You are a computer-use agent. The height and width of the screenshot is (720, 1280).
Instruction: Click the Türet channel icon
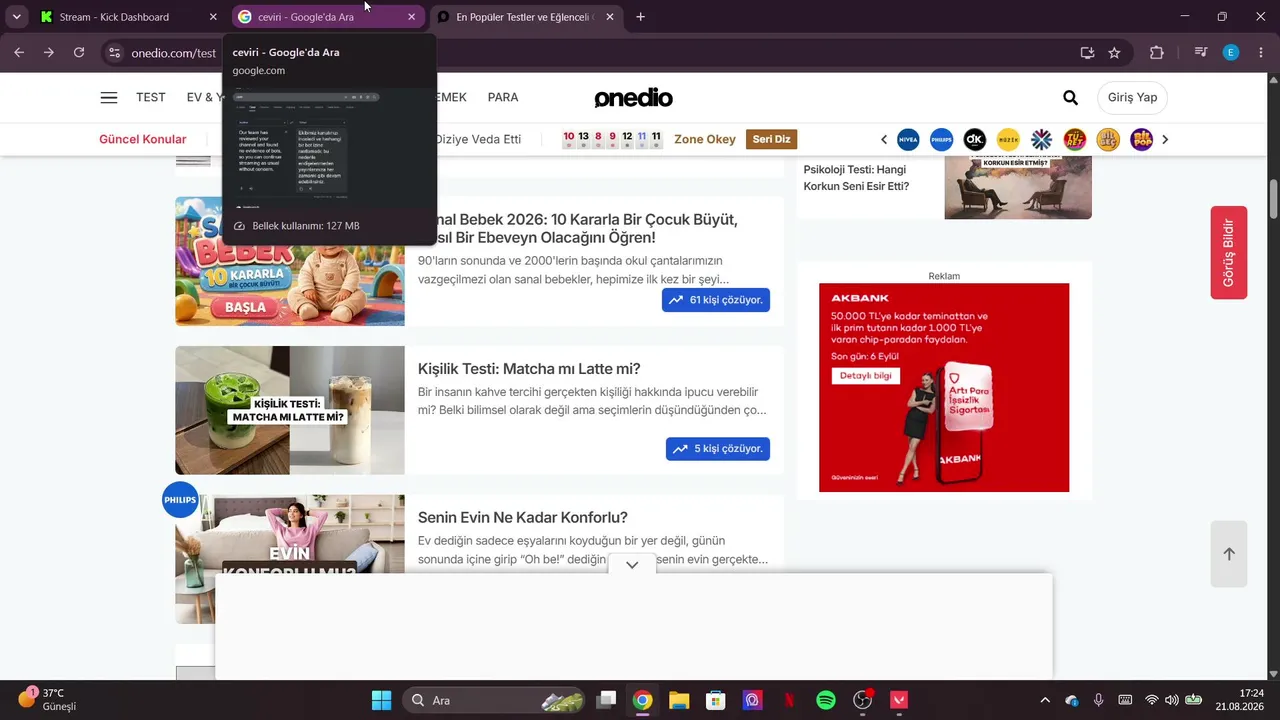coord(1075,139)
